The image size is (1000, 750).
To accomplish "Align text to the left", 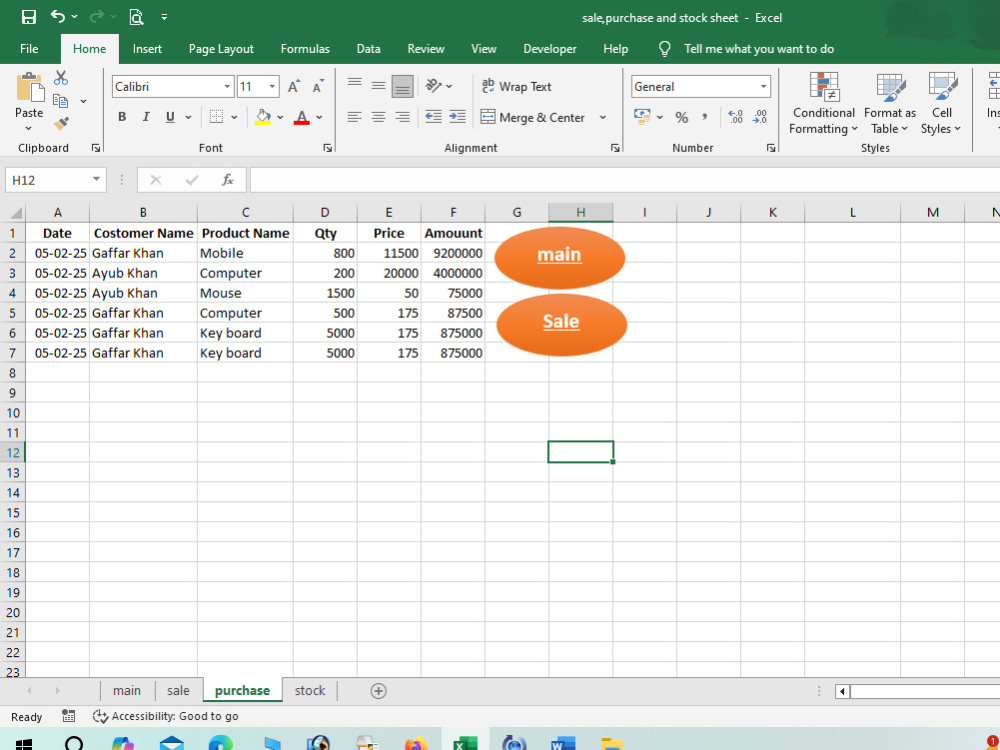I will 355,117.
